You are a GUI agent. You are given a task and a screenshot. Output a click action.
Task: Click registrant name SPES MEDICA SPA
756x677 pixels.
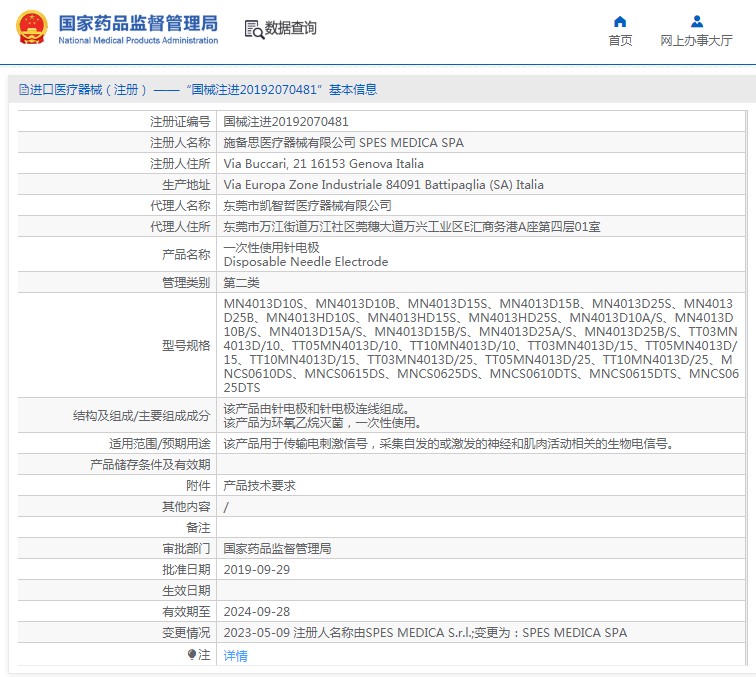(411, 143)
